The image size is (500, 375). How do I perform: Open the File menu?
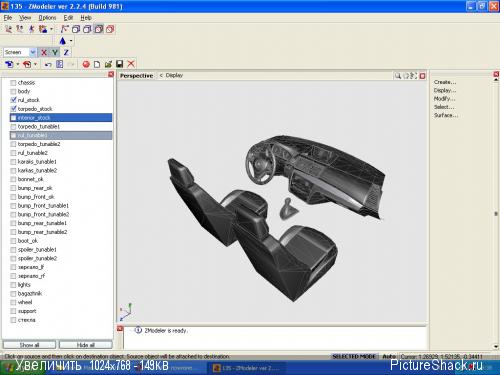point(8,18)
